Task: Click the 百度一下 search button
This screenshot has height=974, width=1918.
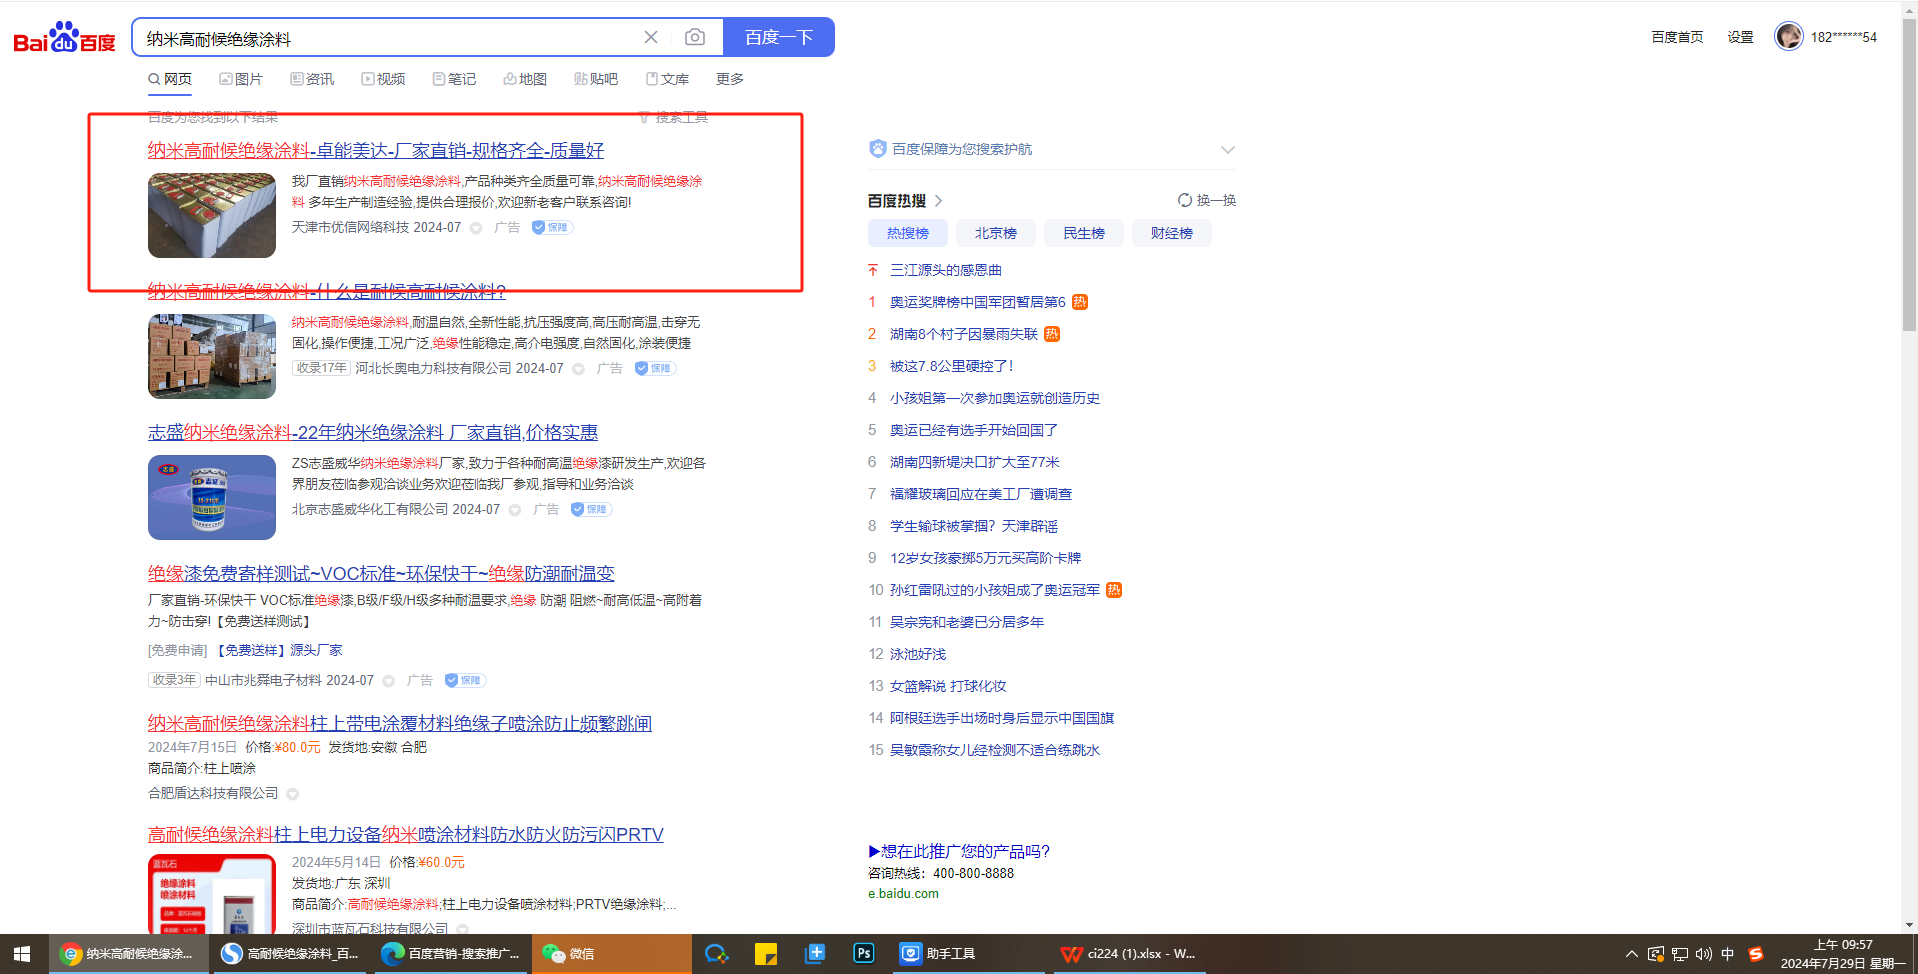Action: point(778,38)
